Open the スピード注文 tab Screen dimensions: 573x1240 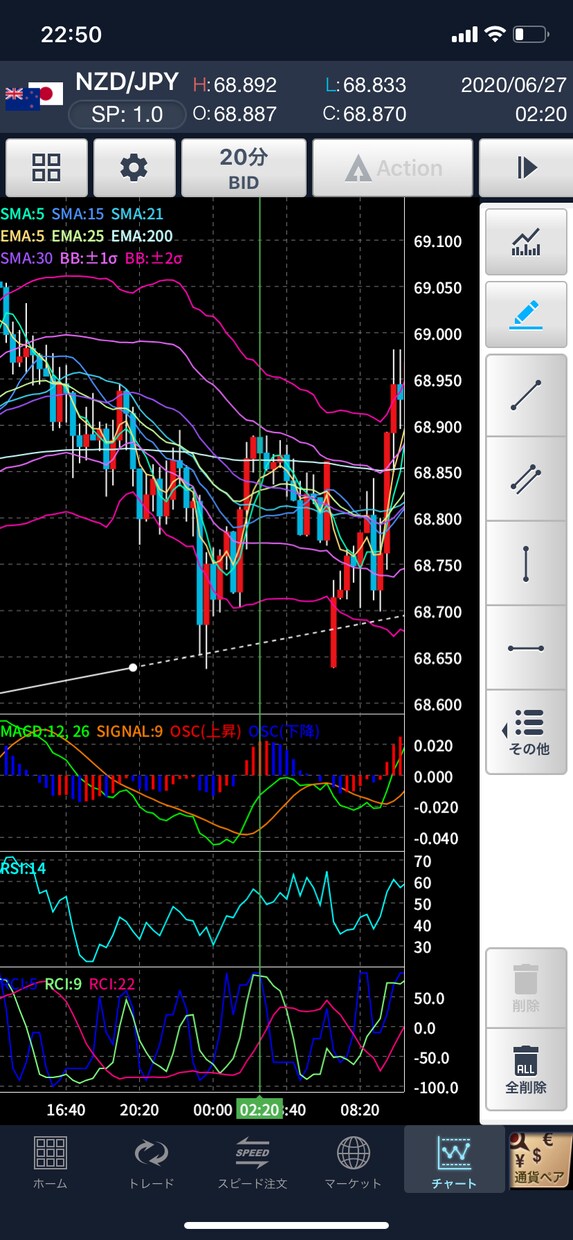pos(252,1162)
